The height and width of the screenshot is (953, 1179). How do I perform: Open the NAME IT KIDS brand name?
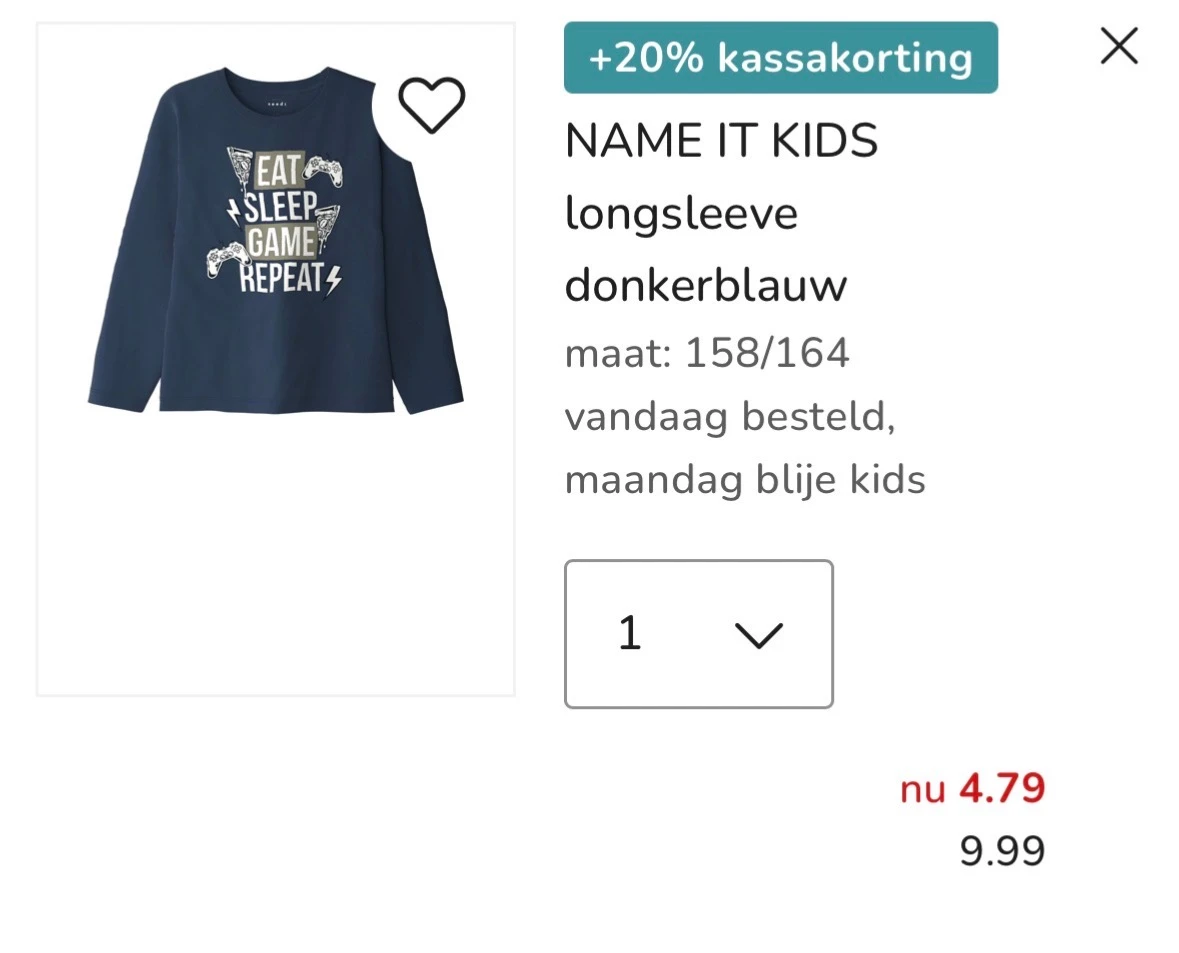click(x=721, y=141)
